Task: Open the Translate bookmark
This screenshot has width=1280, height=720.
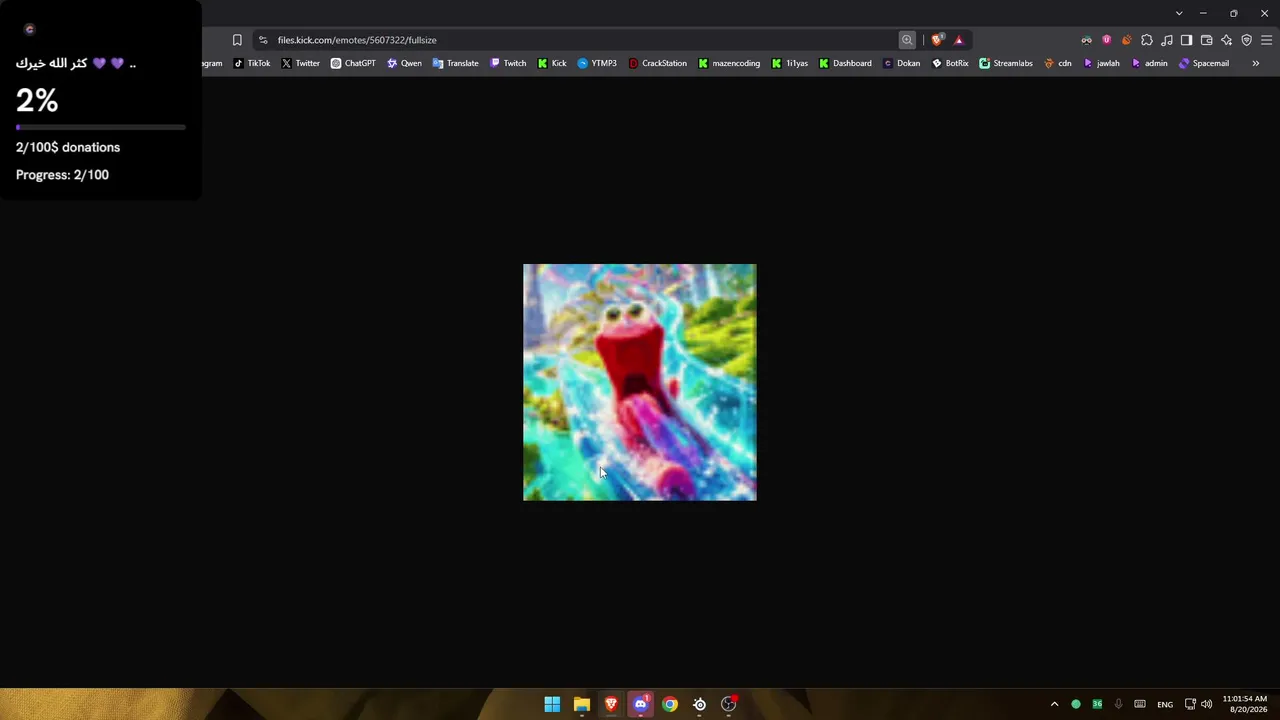Action: tap(455, 63)
